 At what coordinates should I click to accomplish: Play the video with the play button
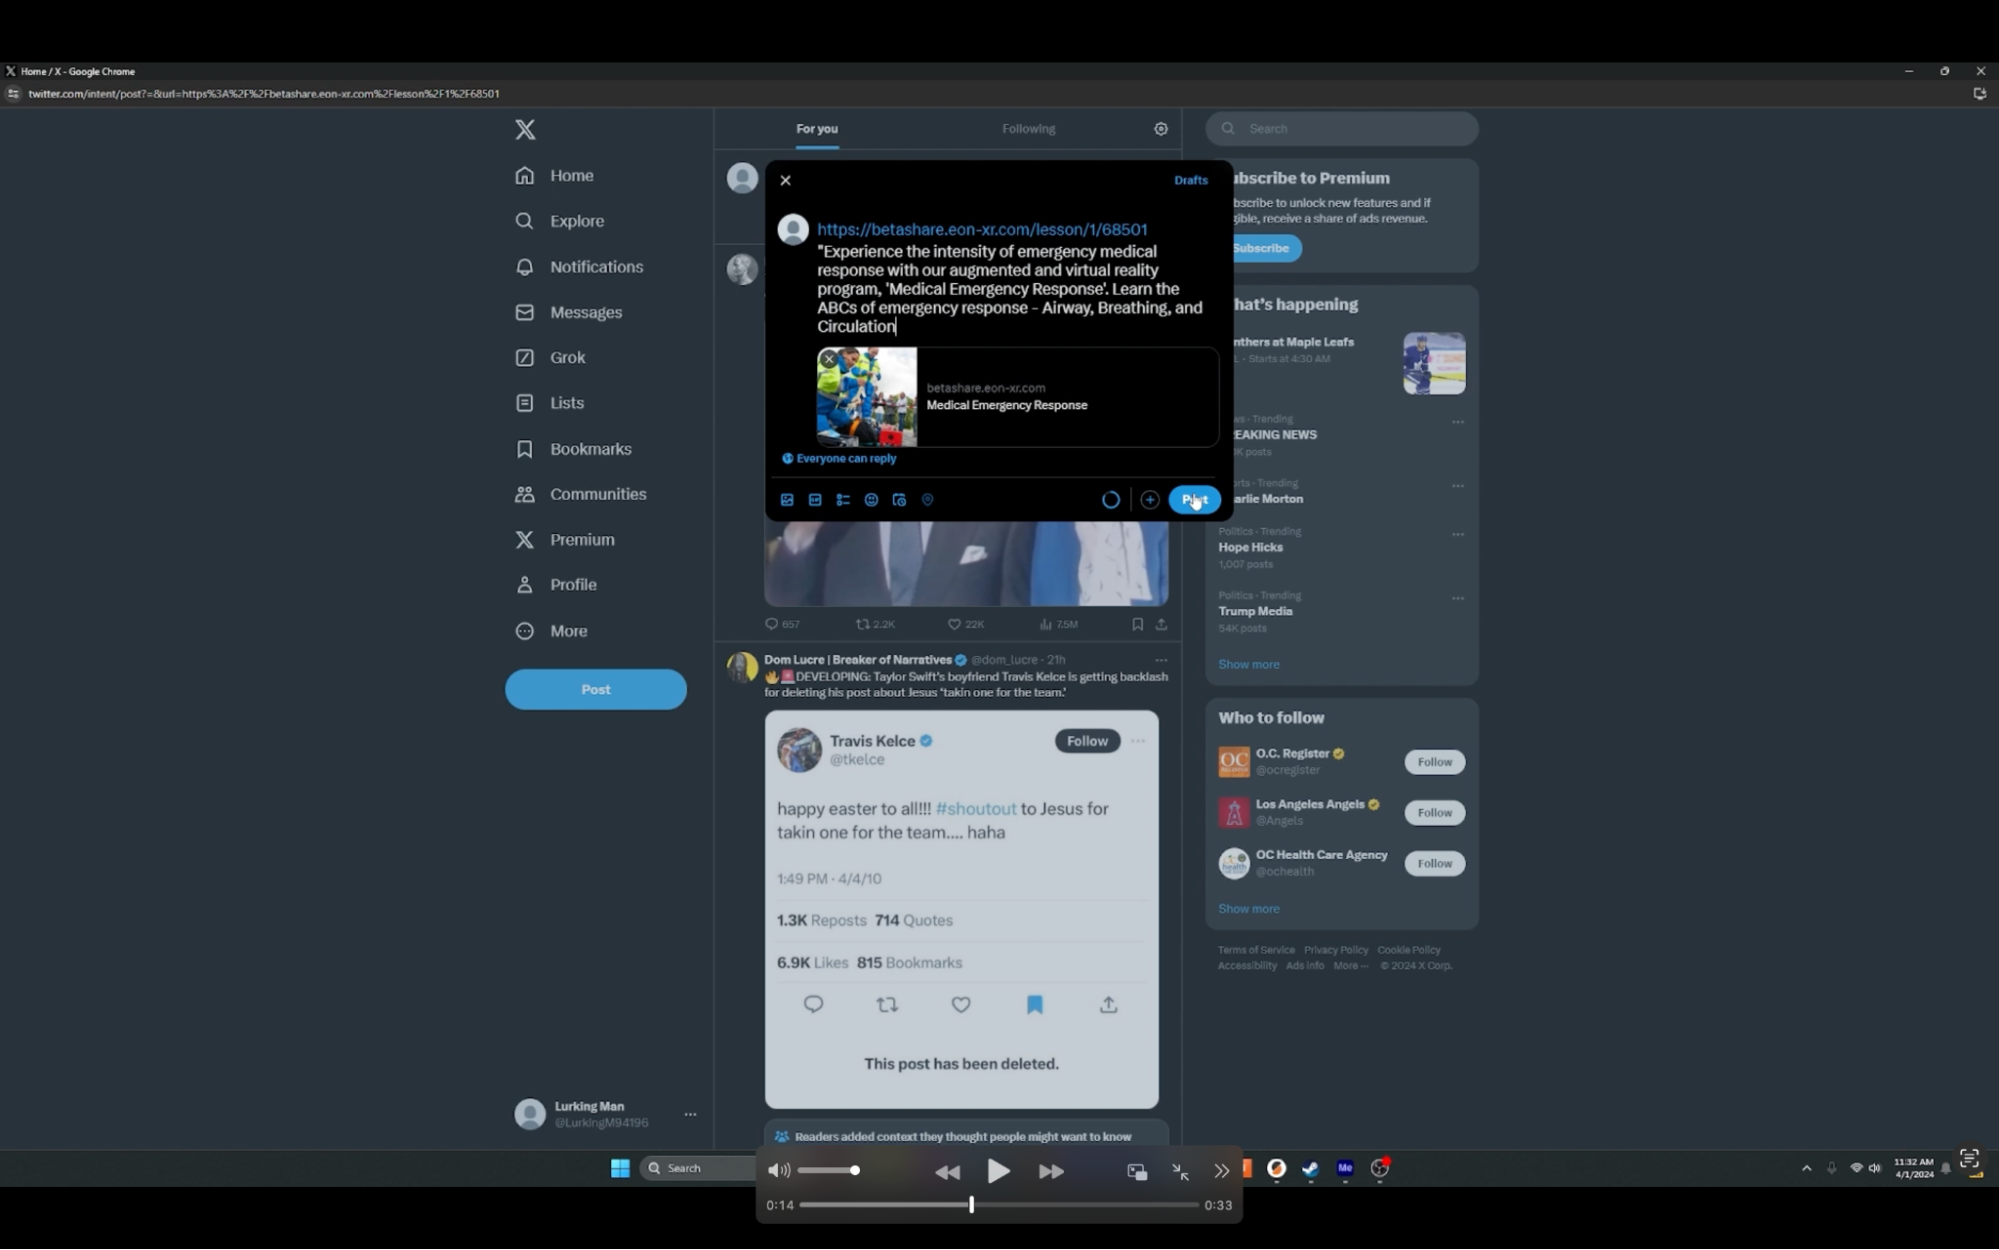click(x=998, y=1172)
